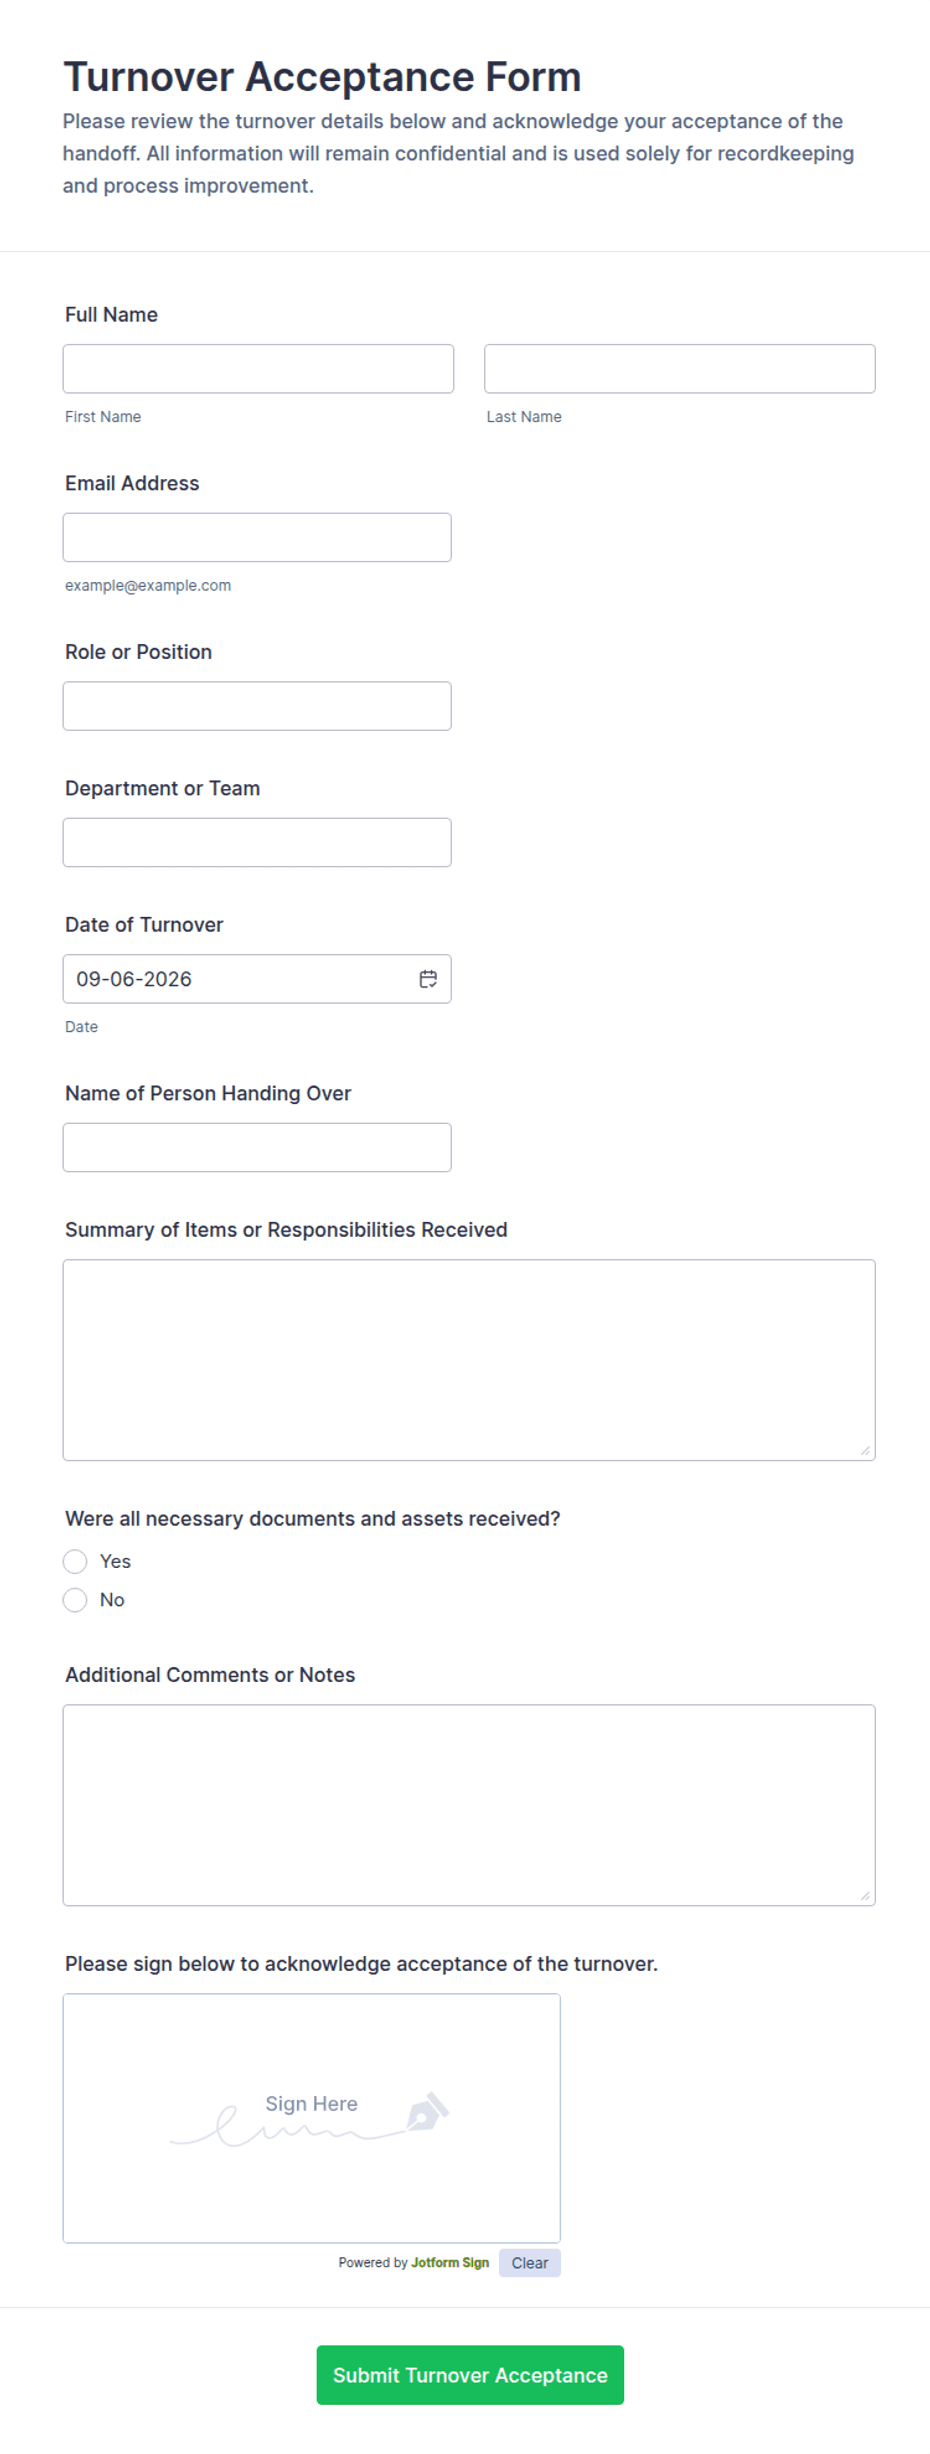The image size is (930, 2454).
Task: Click the Role or Position field
Action: coord(257,706)
